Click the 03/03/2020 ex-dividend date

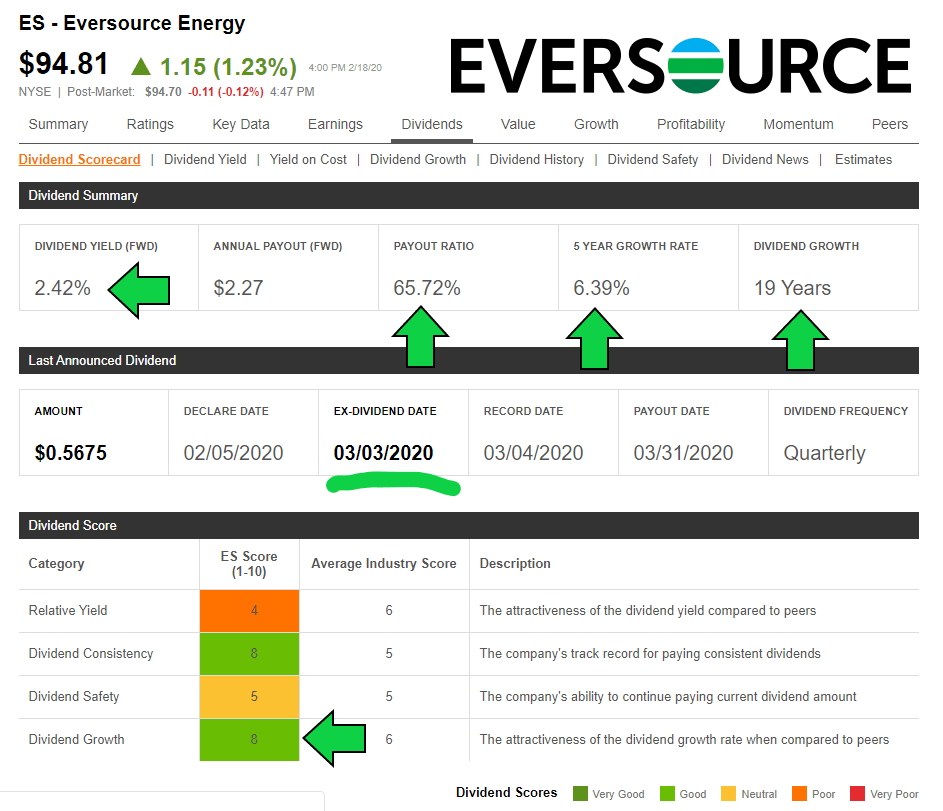[x=383, y=453]
